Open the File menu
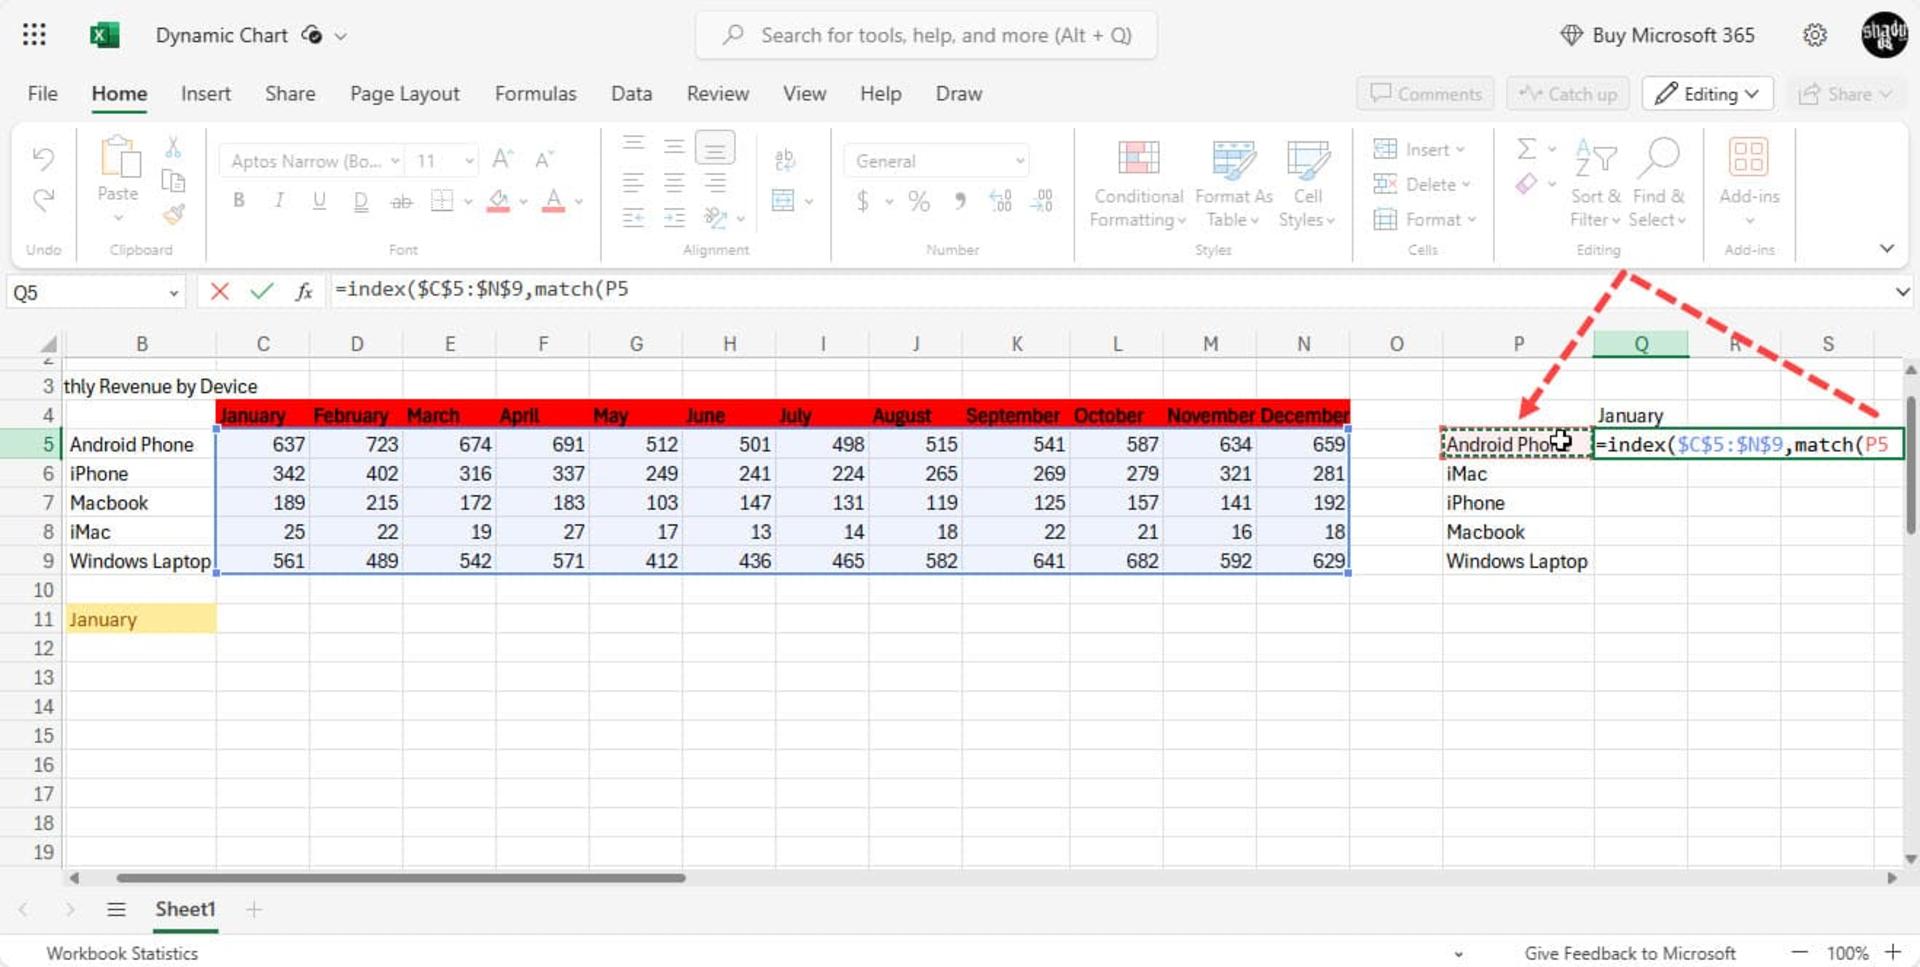Screen dimensions: 1920x967 [42, 94]
